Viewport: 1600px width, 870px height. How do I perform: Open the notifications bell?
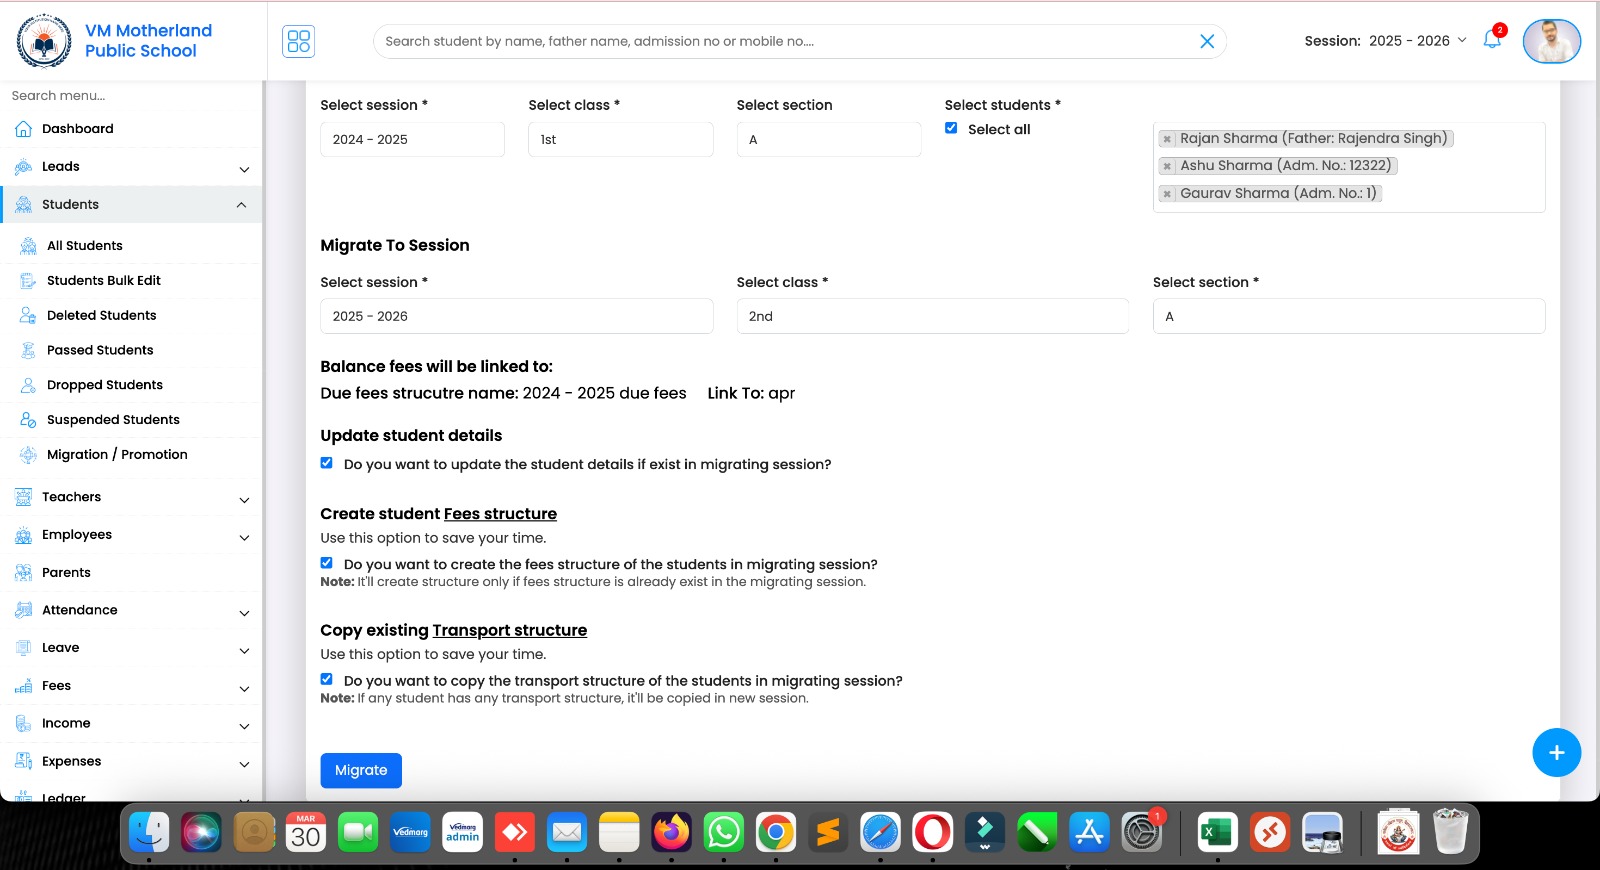coord(1492,40)
